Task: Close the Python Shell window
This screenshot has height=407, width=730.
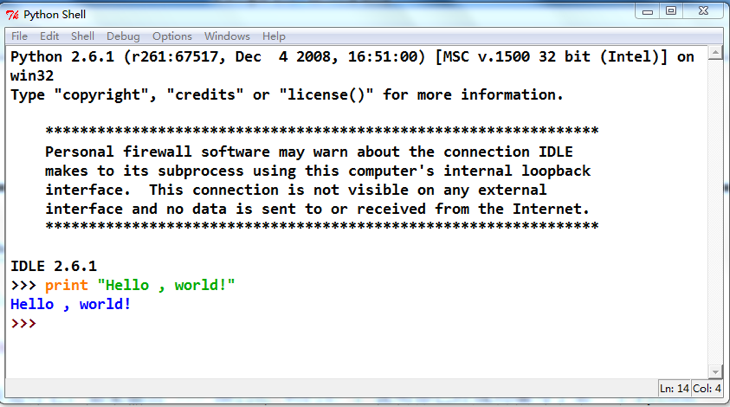Action: [703, 11]
